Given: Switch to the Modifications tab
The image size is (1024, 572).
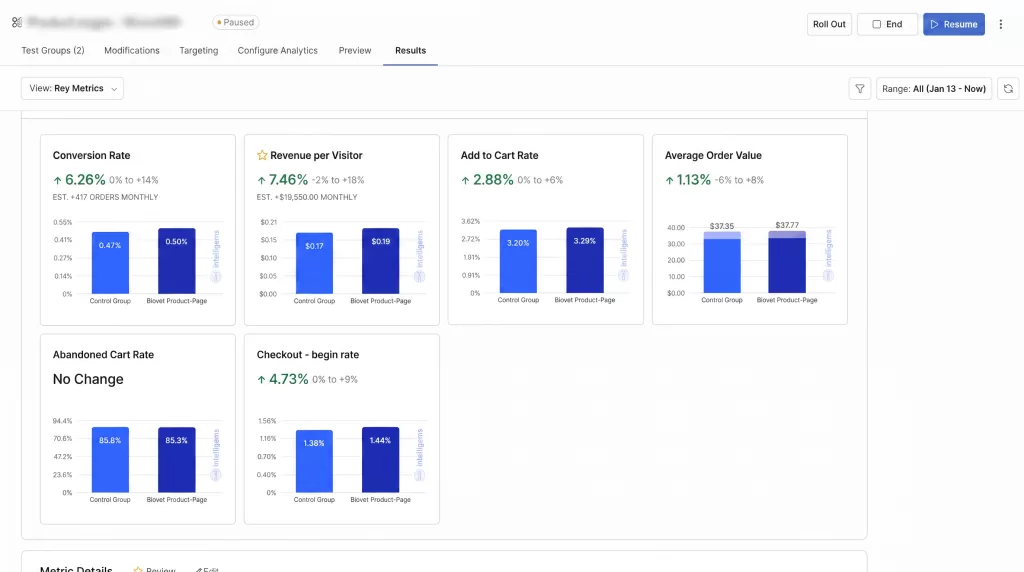Looking at the screenshot, I should pos(132,50).
